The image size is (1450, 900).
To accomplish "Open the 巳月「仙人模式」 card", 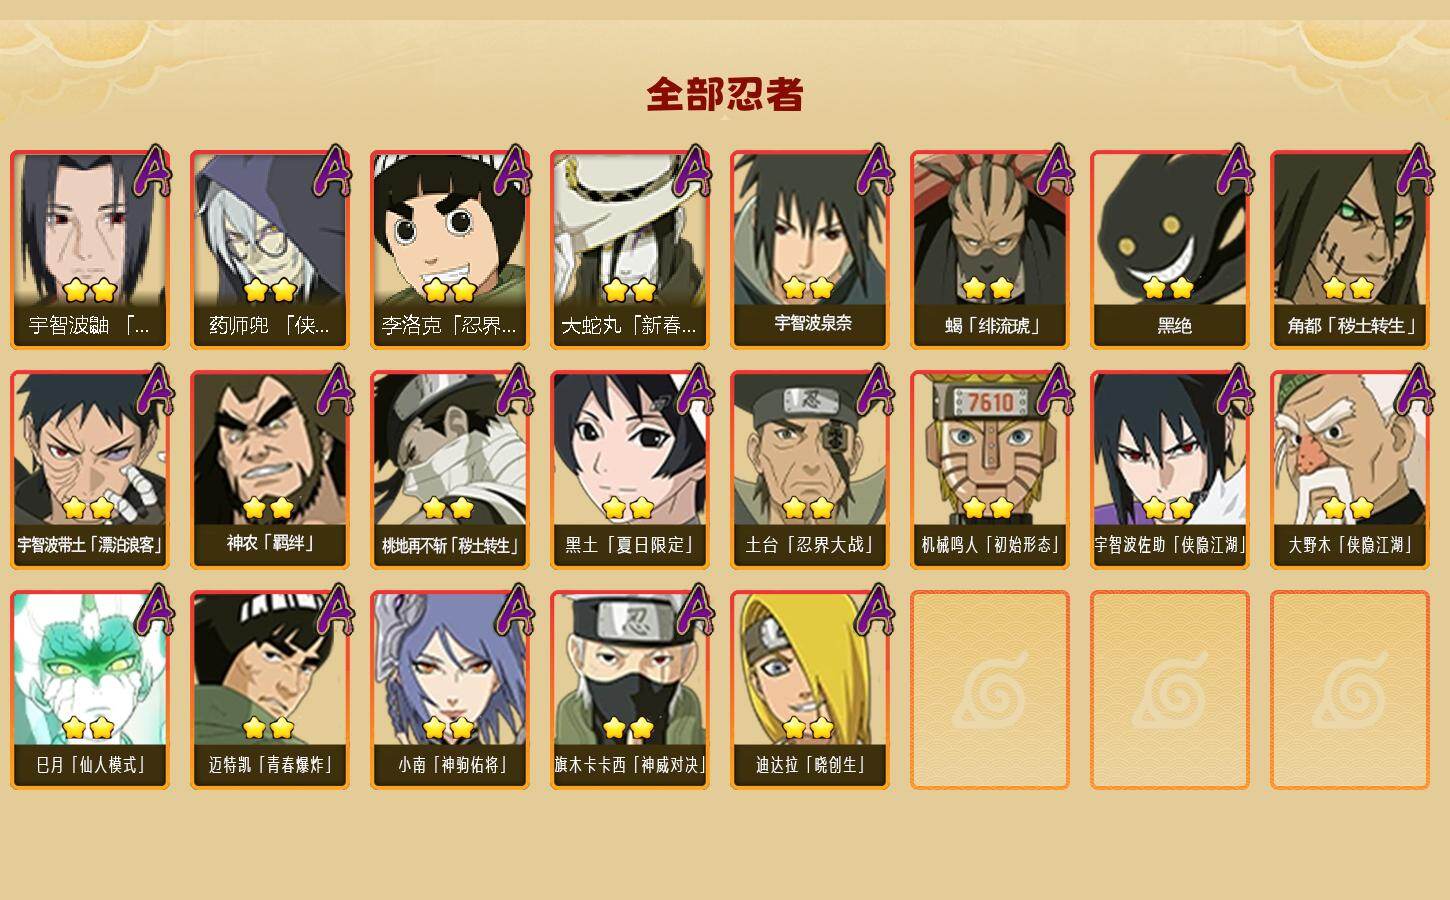I will (x=90, y=689).
